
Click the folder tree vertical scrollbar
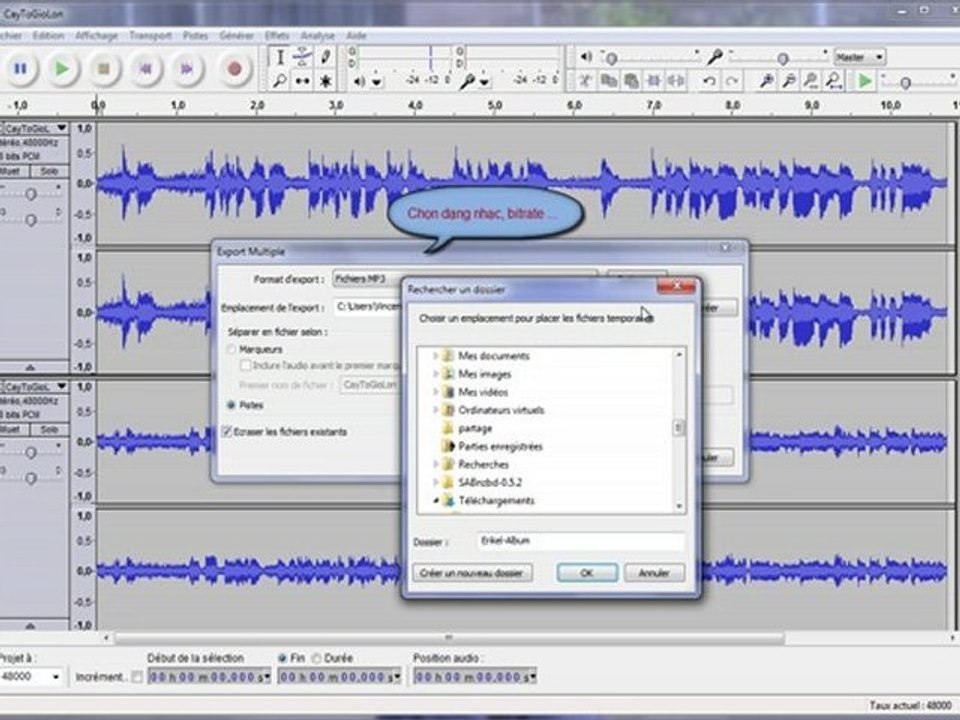(678, 430)
